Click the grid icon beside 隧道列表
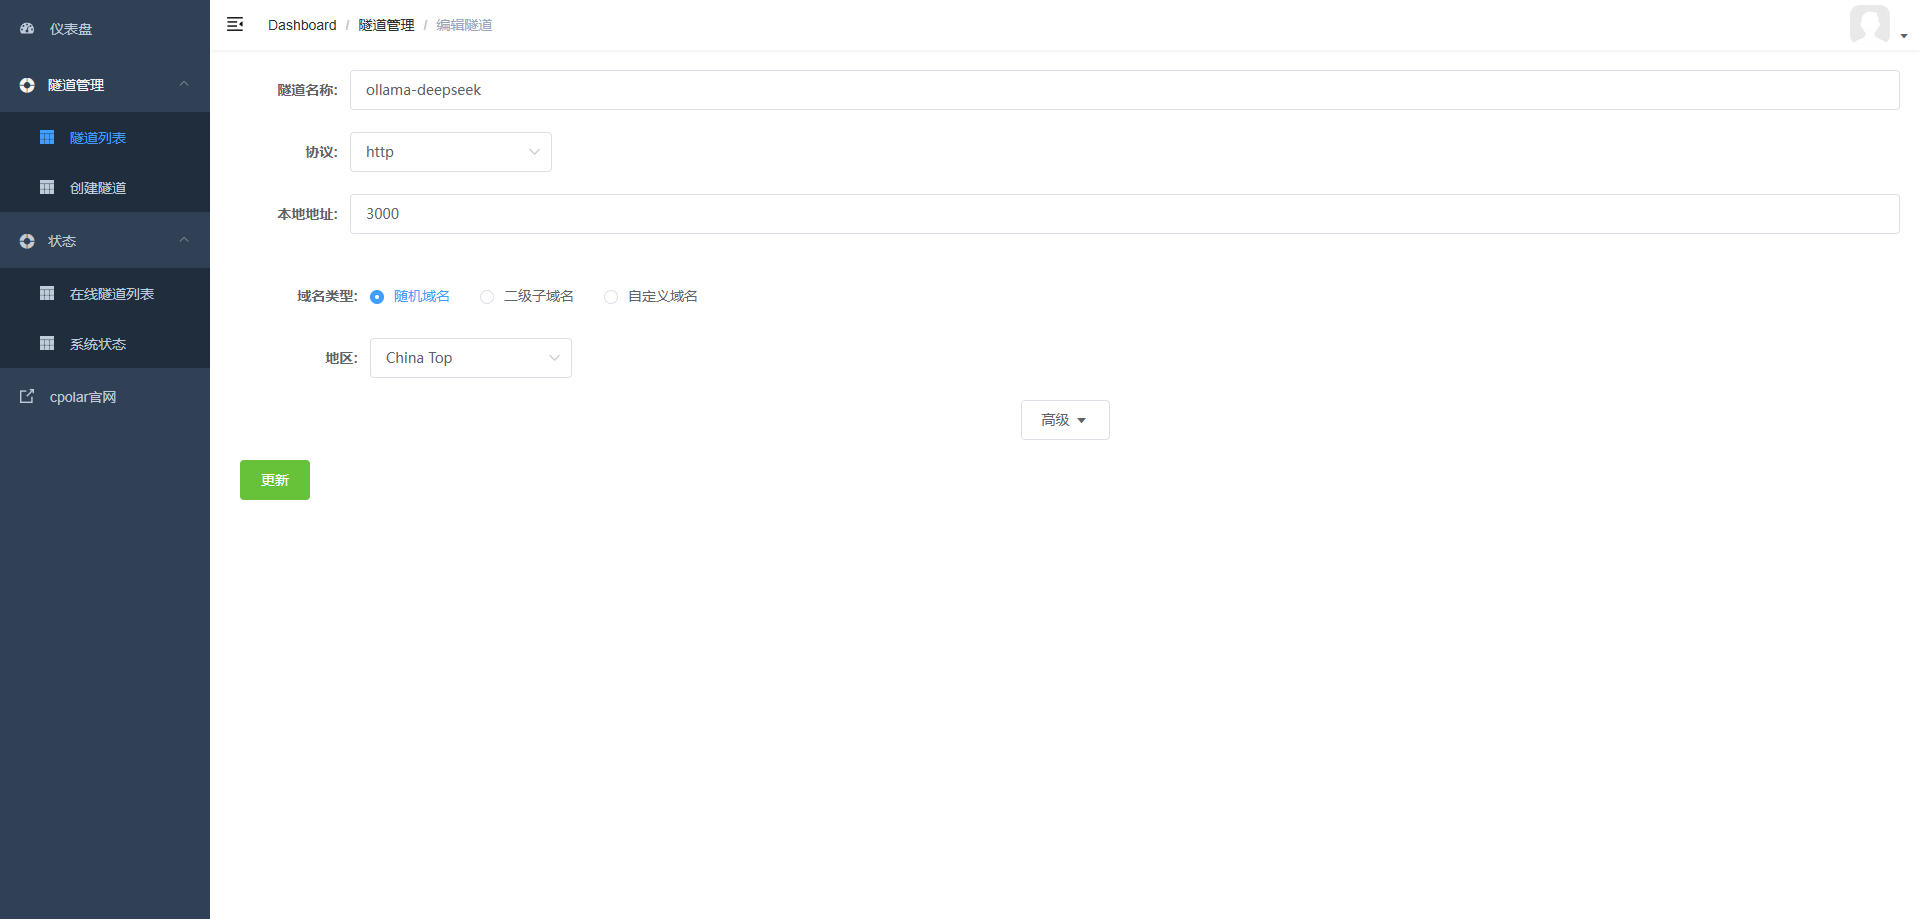Image resolution: width=1920 pixels, height=919 pixels. 47,137
